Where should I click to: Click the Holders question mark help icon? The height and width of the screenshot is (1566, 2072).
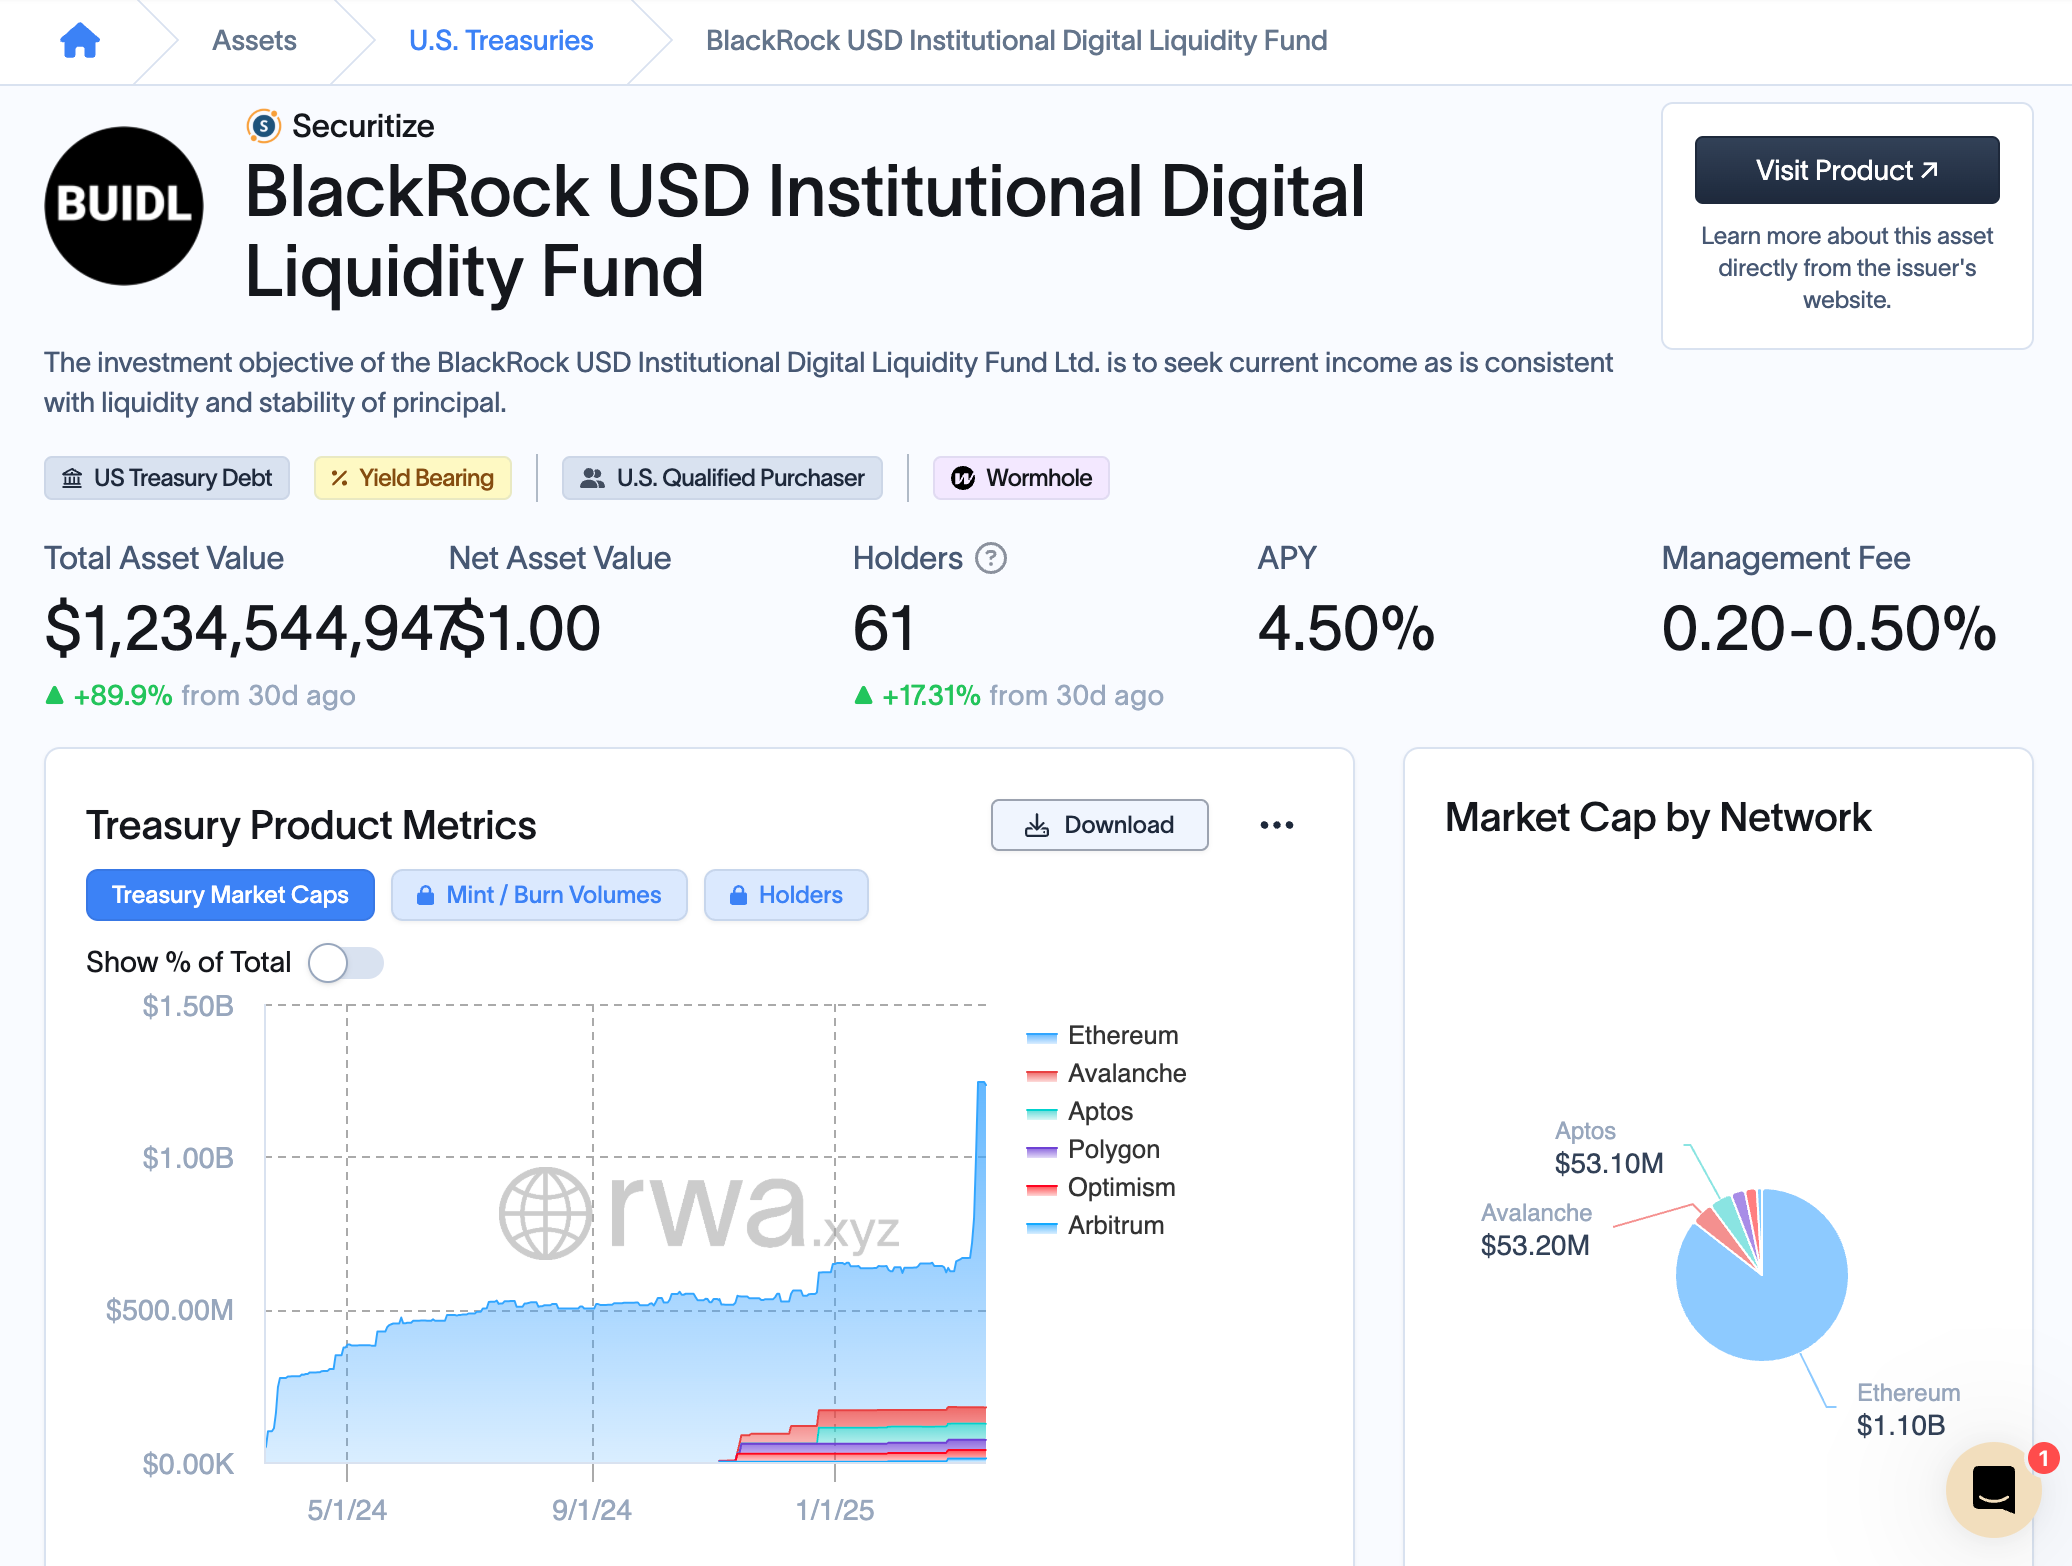[991, 559]
